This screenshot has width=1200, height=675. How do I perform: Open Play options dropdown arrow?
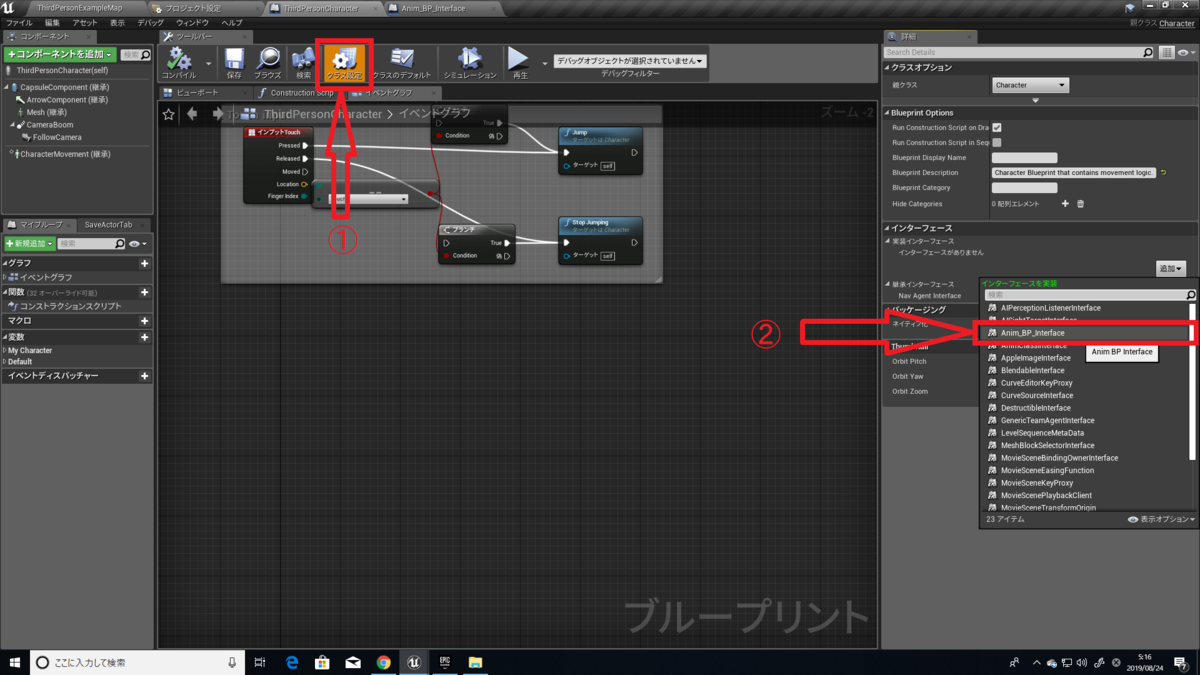pyautogui.click(x=544, y=63)
